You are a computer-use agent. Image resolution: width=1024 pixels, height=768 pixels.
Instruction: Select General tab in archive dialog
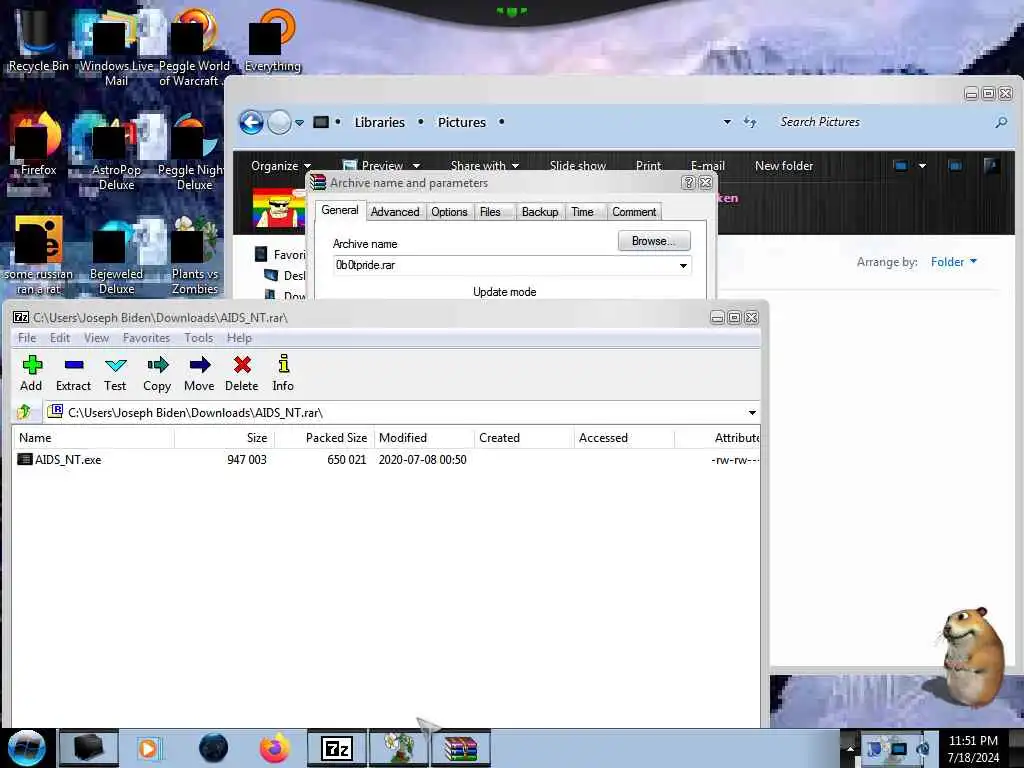340,210
